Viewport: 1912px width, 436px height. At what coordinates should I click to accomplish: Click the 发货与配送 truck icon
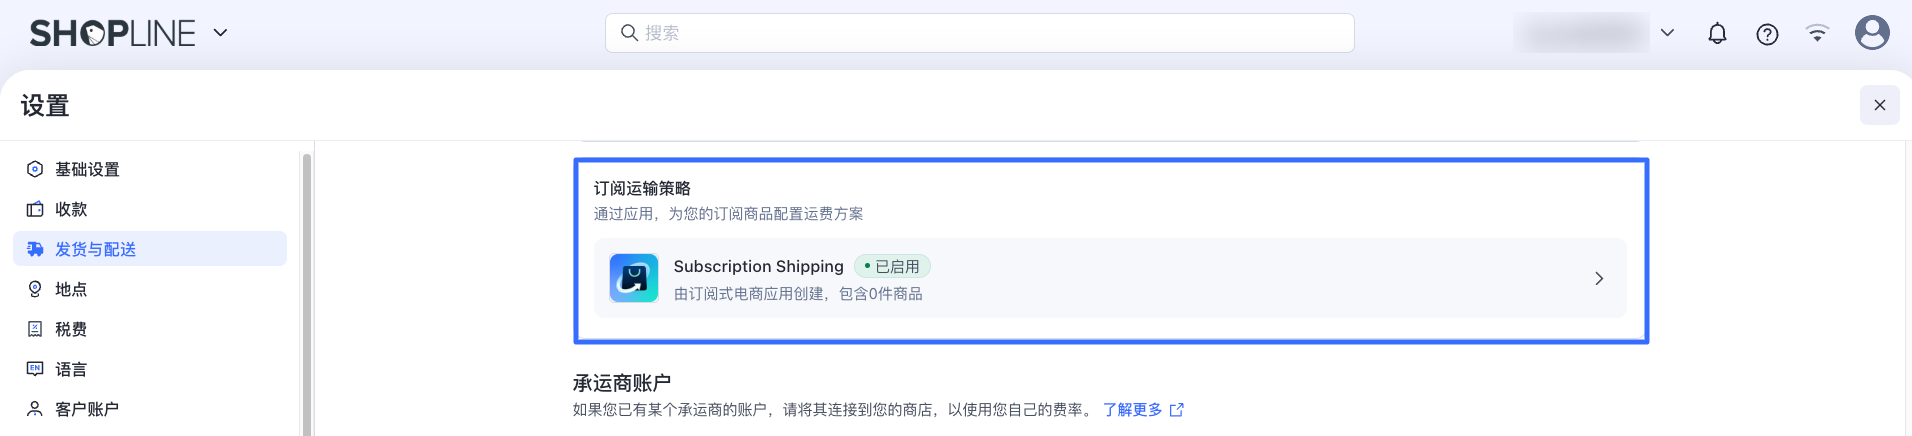coord(35,249)
